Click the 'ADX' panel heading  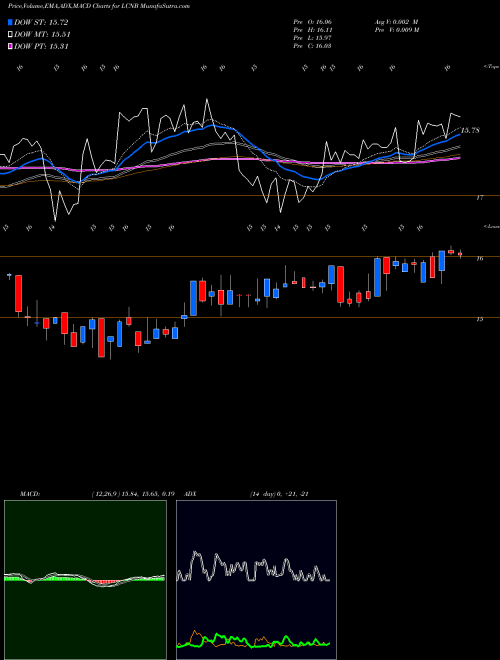pos(190,494)
